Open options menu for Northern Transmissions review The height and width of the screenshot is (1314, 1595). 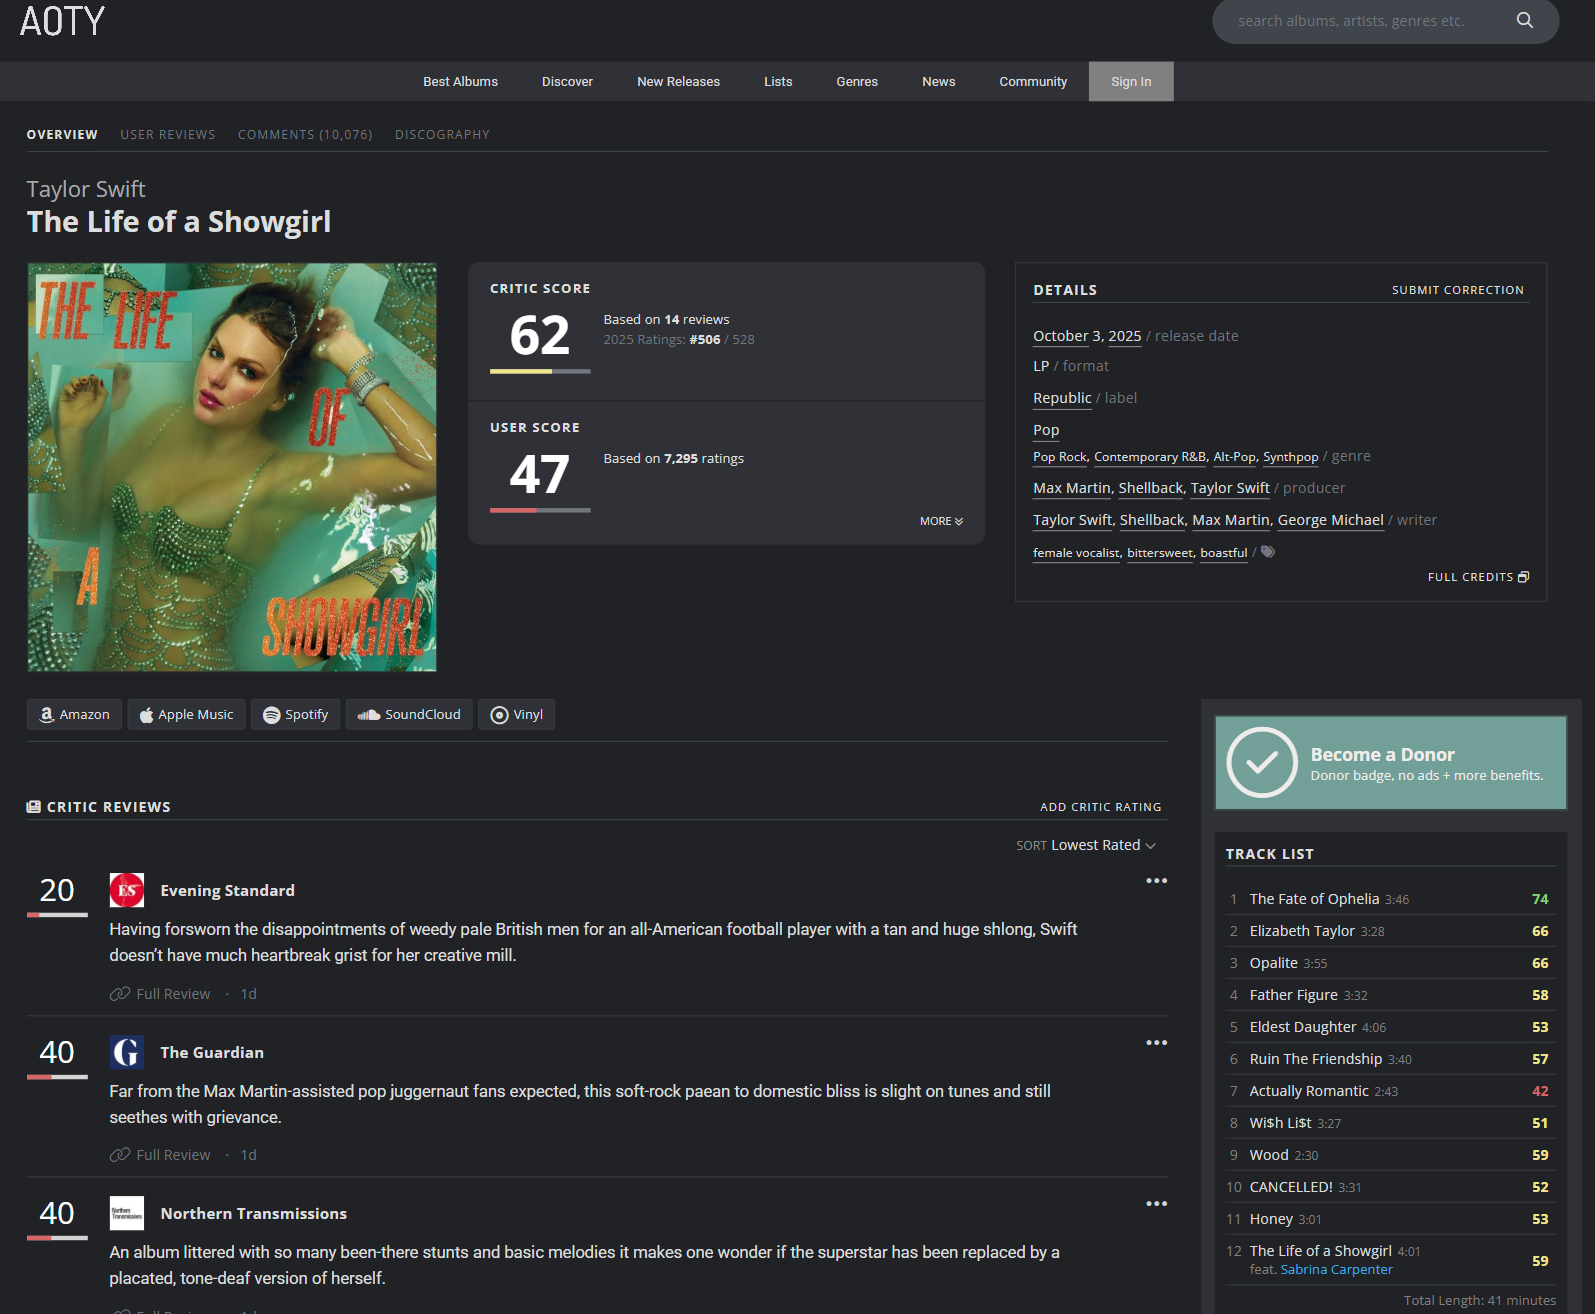(1157, 1204)
